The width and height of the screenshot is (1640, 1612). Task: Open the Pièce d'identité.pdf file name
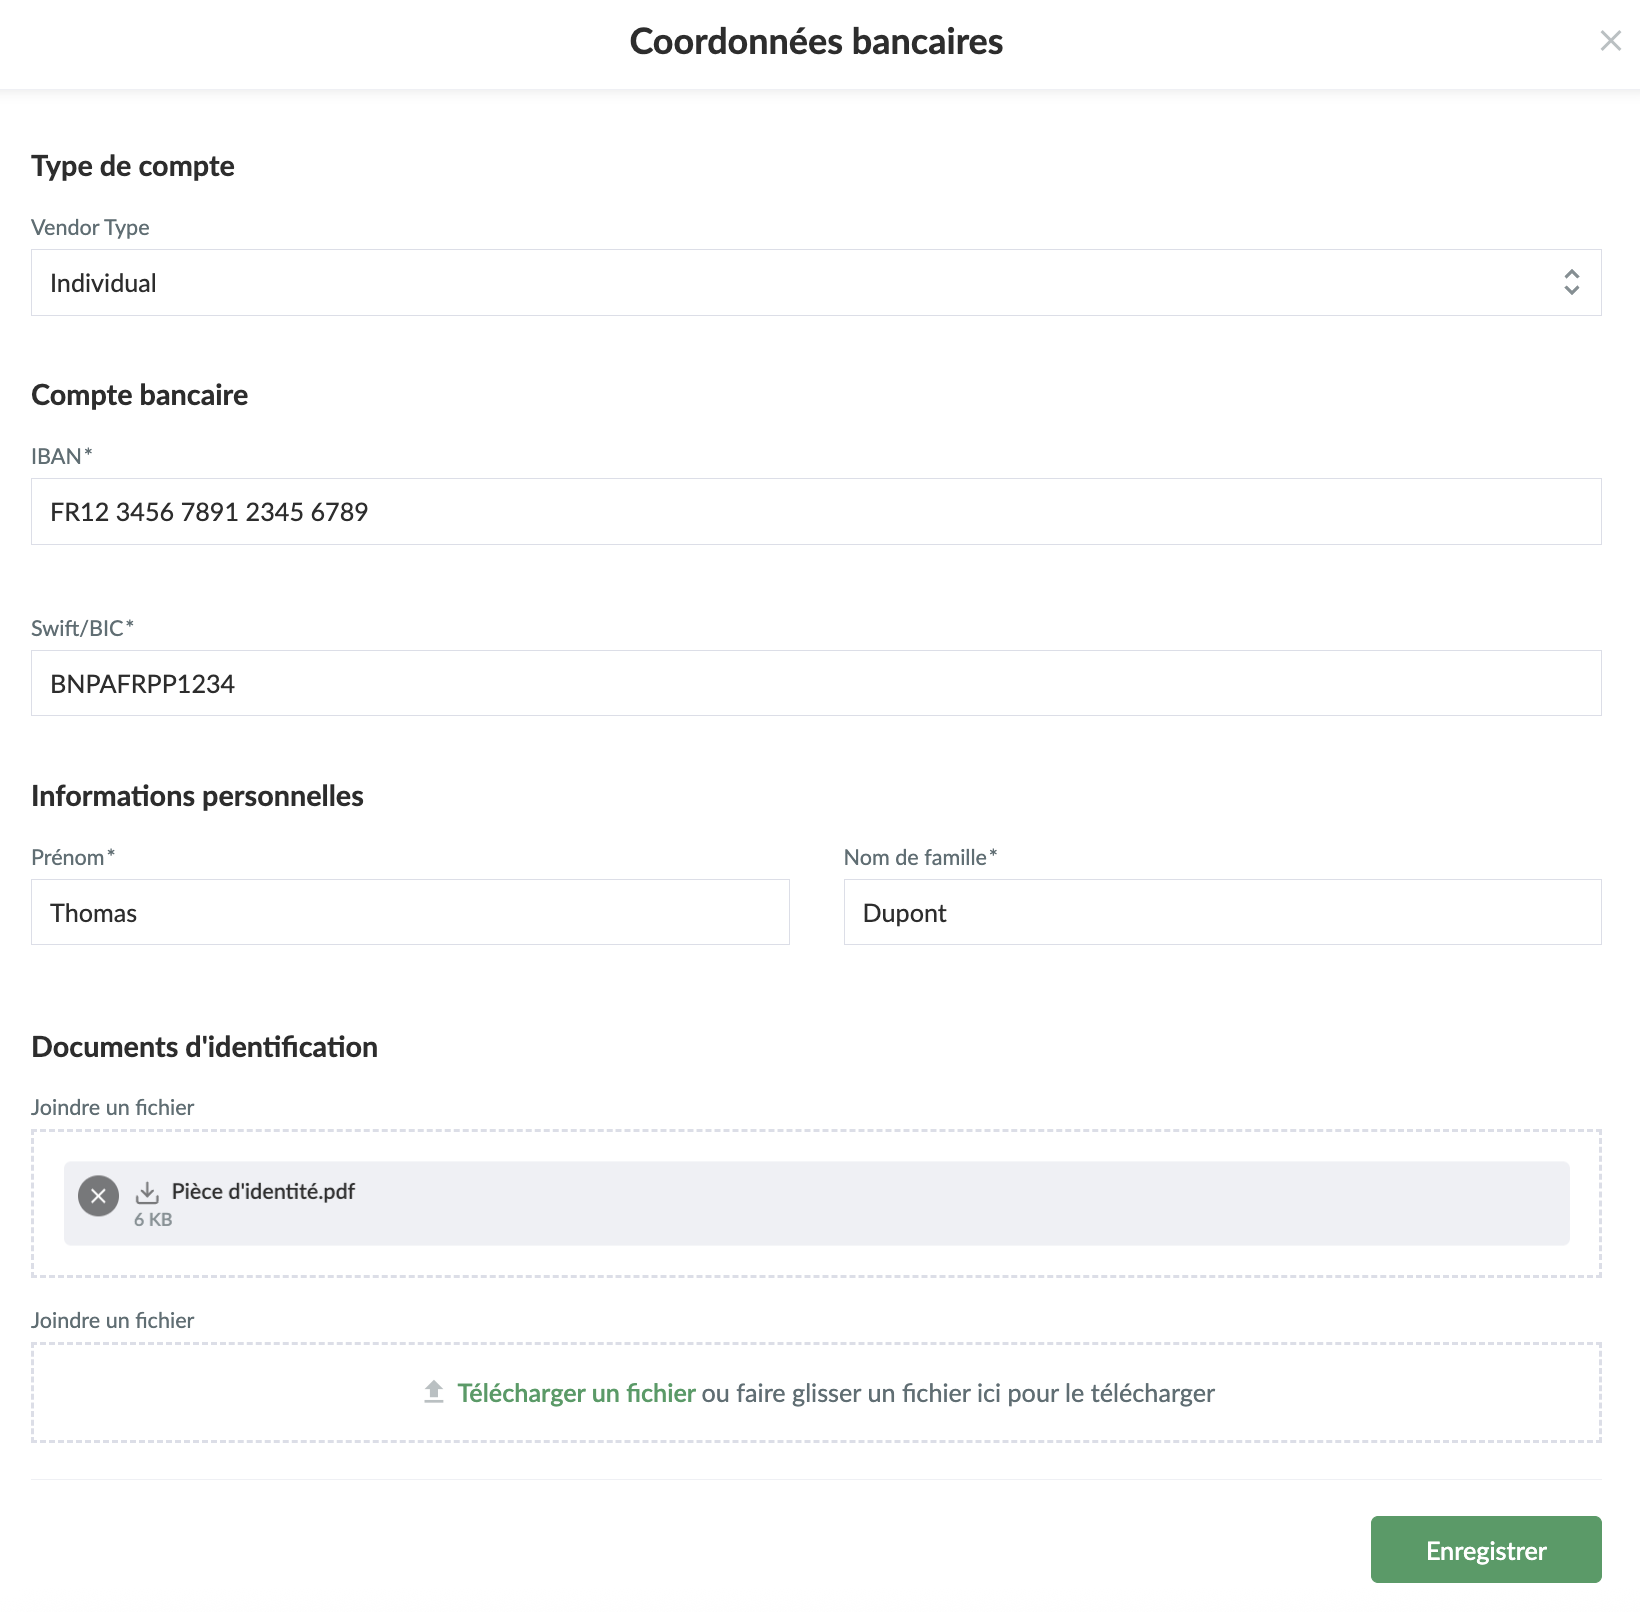263,1191
